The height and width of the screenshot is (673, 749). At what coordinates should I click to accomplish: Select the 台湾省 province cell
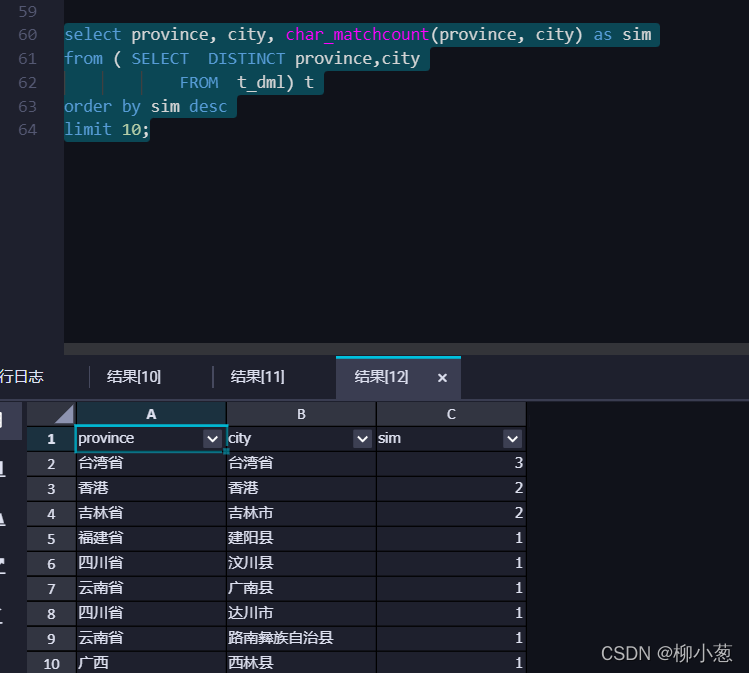(x=151, y=463)
